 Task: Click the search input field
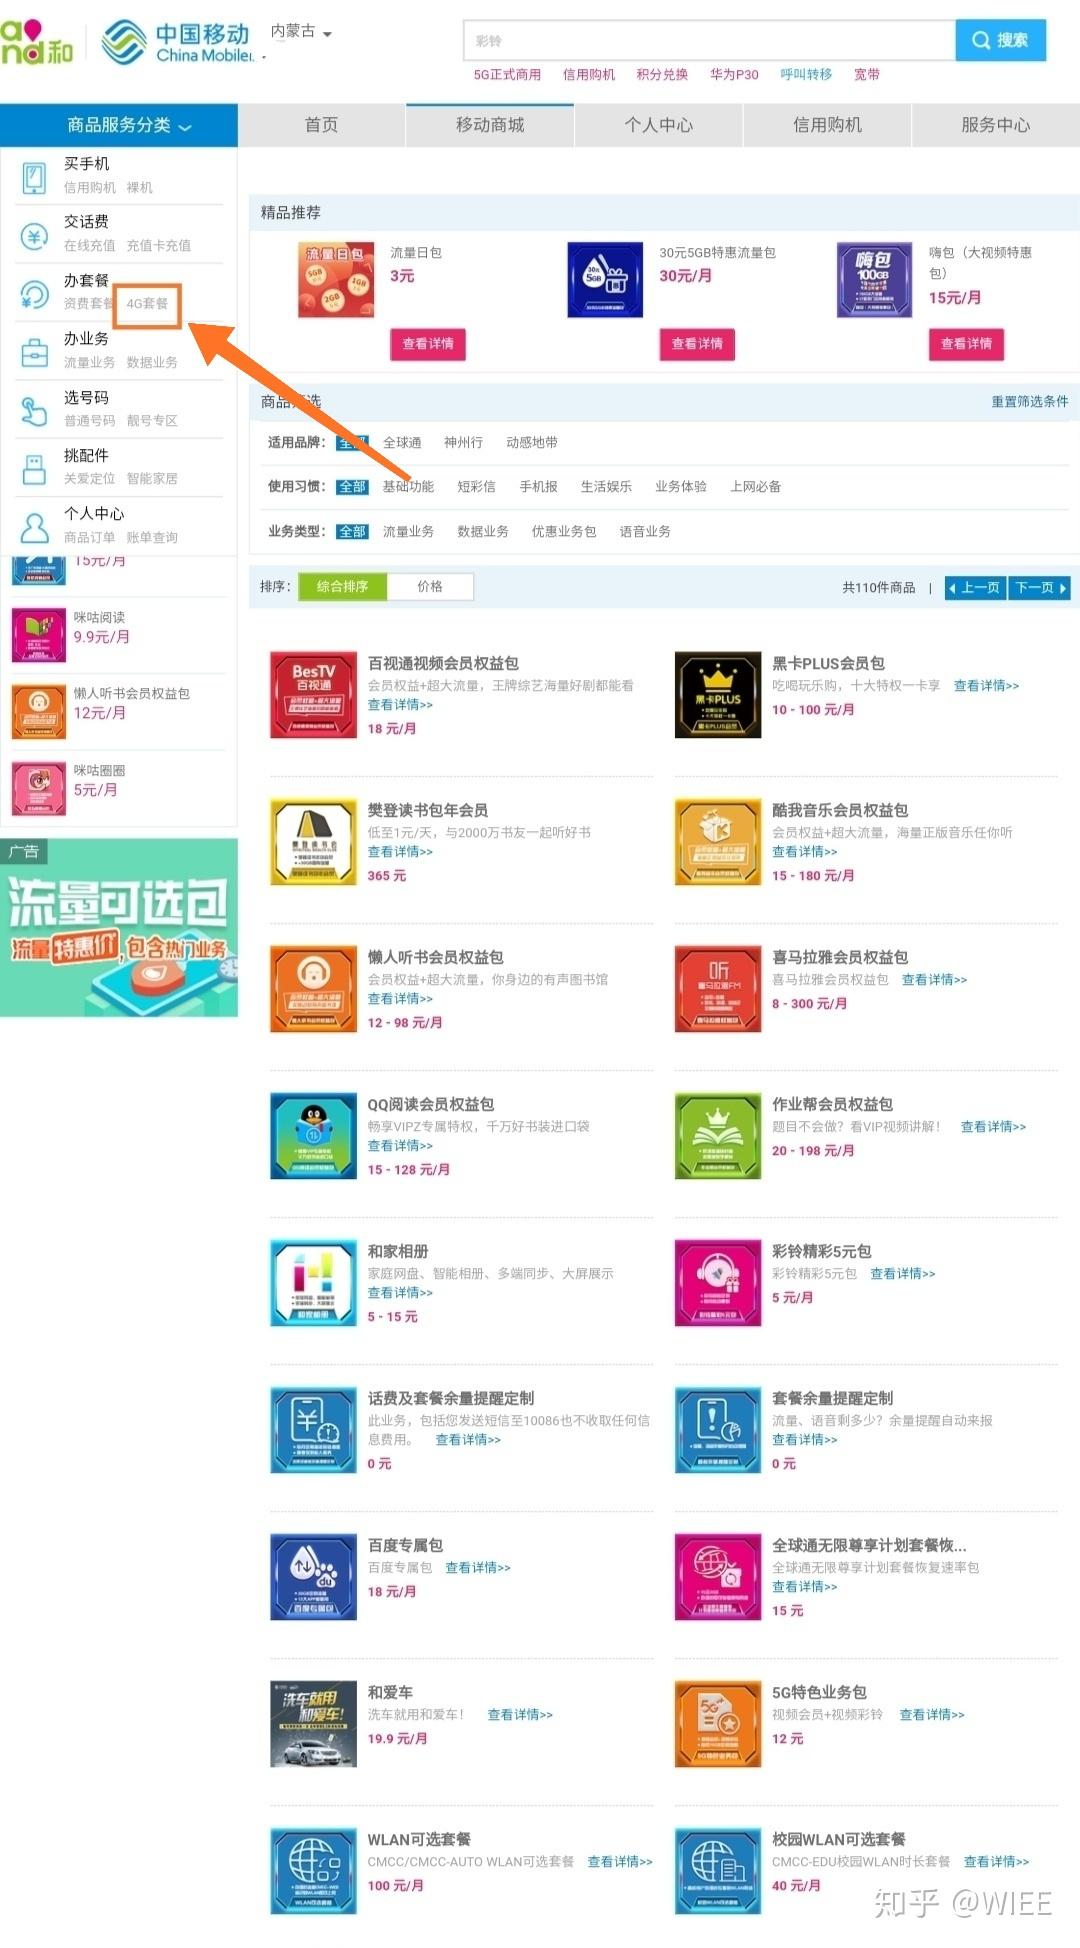click(709, 40)
